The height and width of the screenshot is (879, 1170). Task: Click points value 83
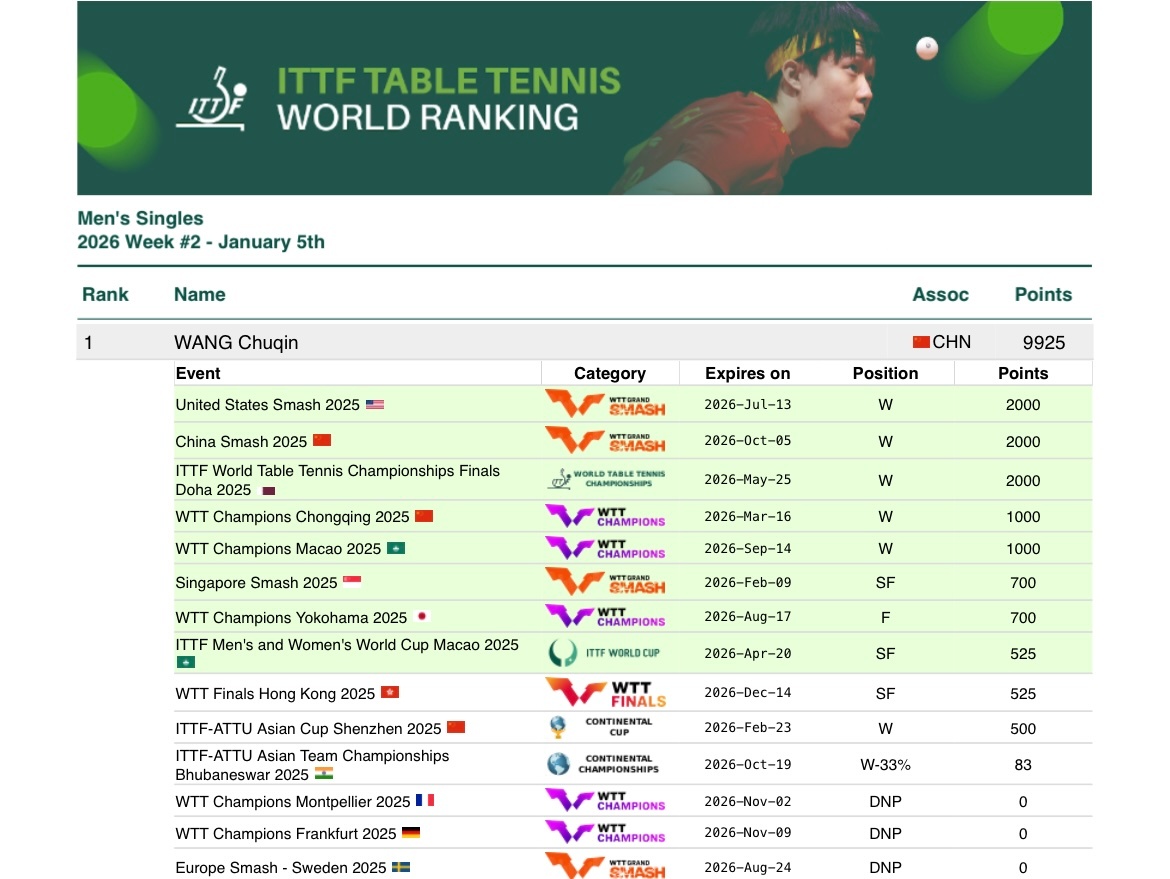[x=1023, y=765]
